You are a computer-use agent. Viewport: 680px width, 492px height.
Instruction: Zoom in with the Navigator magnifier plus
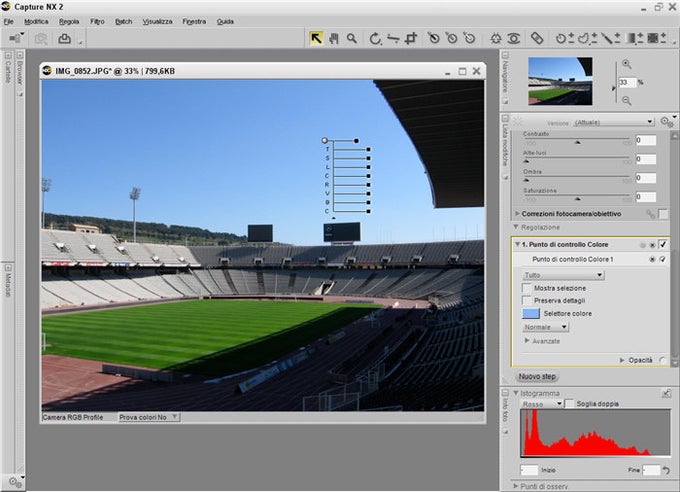(627, 64)
